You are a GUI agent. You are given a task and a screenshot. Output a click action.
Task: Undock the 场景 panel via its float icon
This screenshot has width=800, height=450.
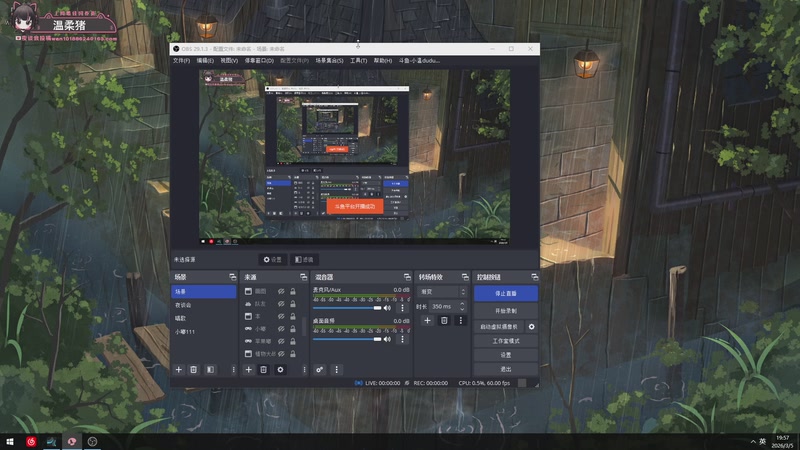point(233,277)
